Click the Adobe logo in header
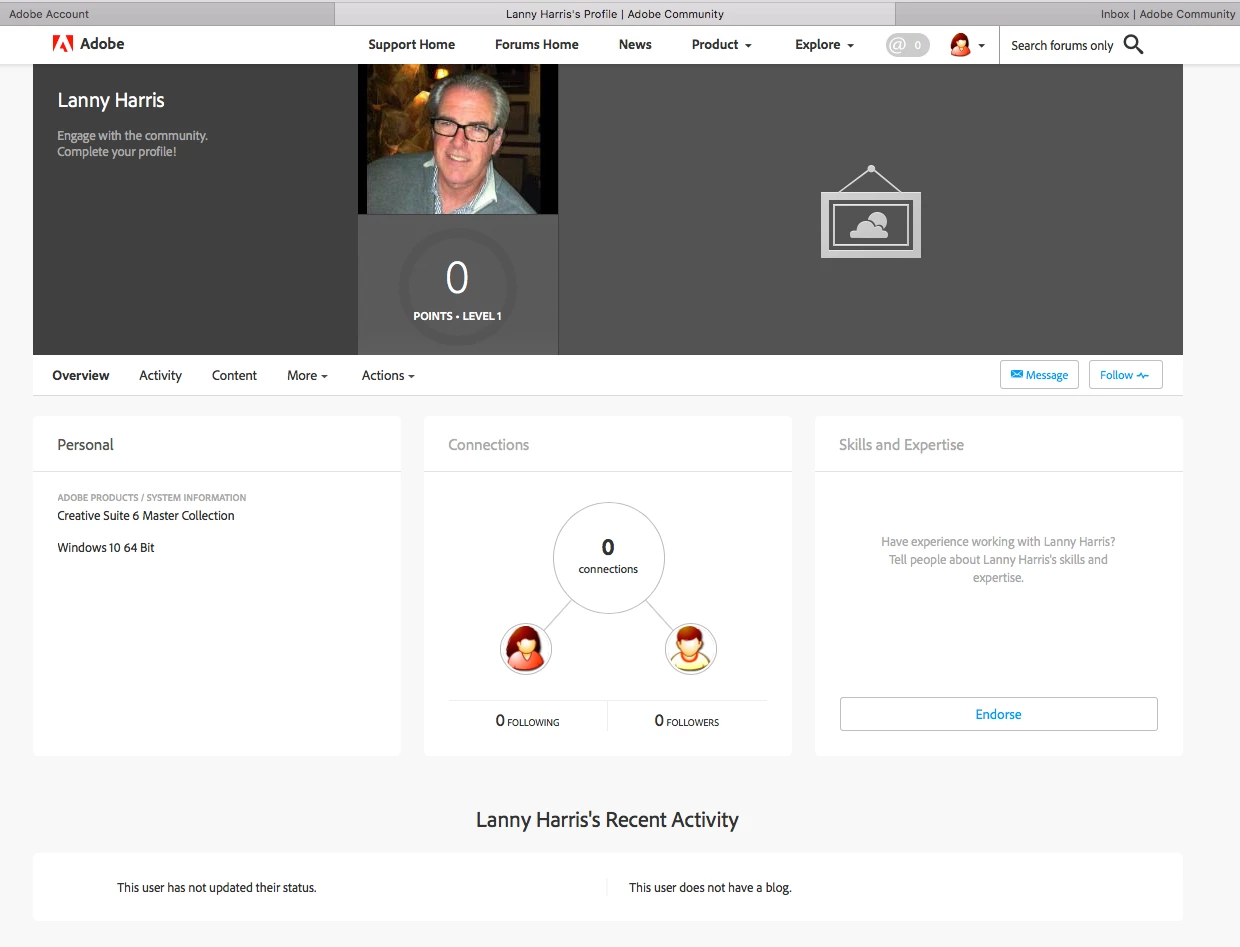The image size is (1240, 947). click(88, 44)
